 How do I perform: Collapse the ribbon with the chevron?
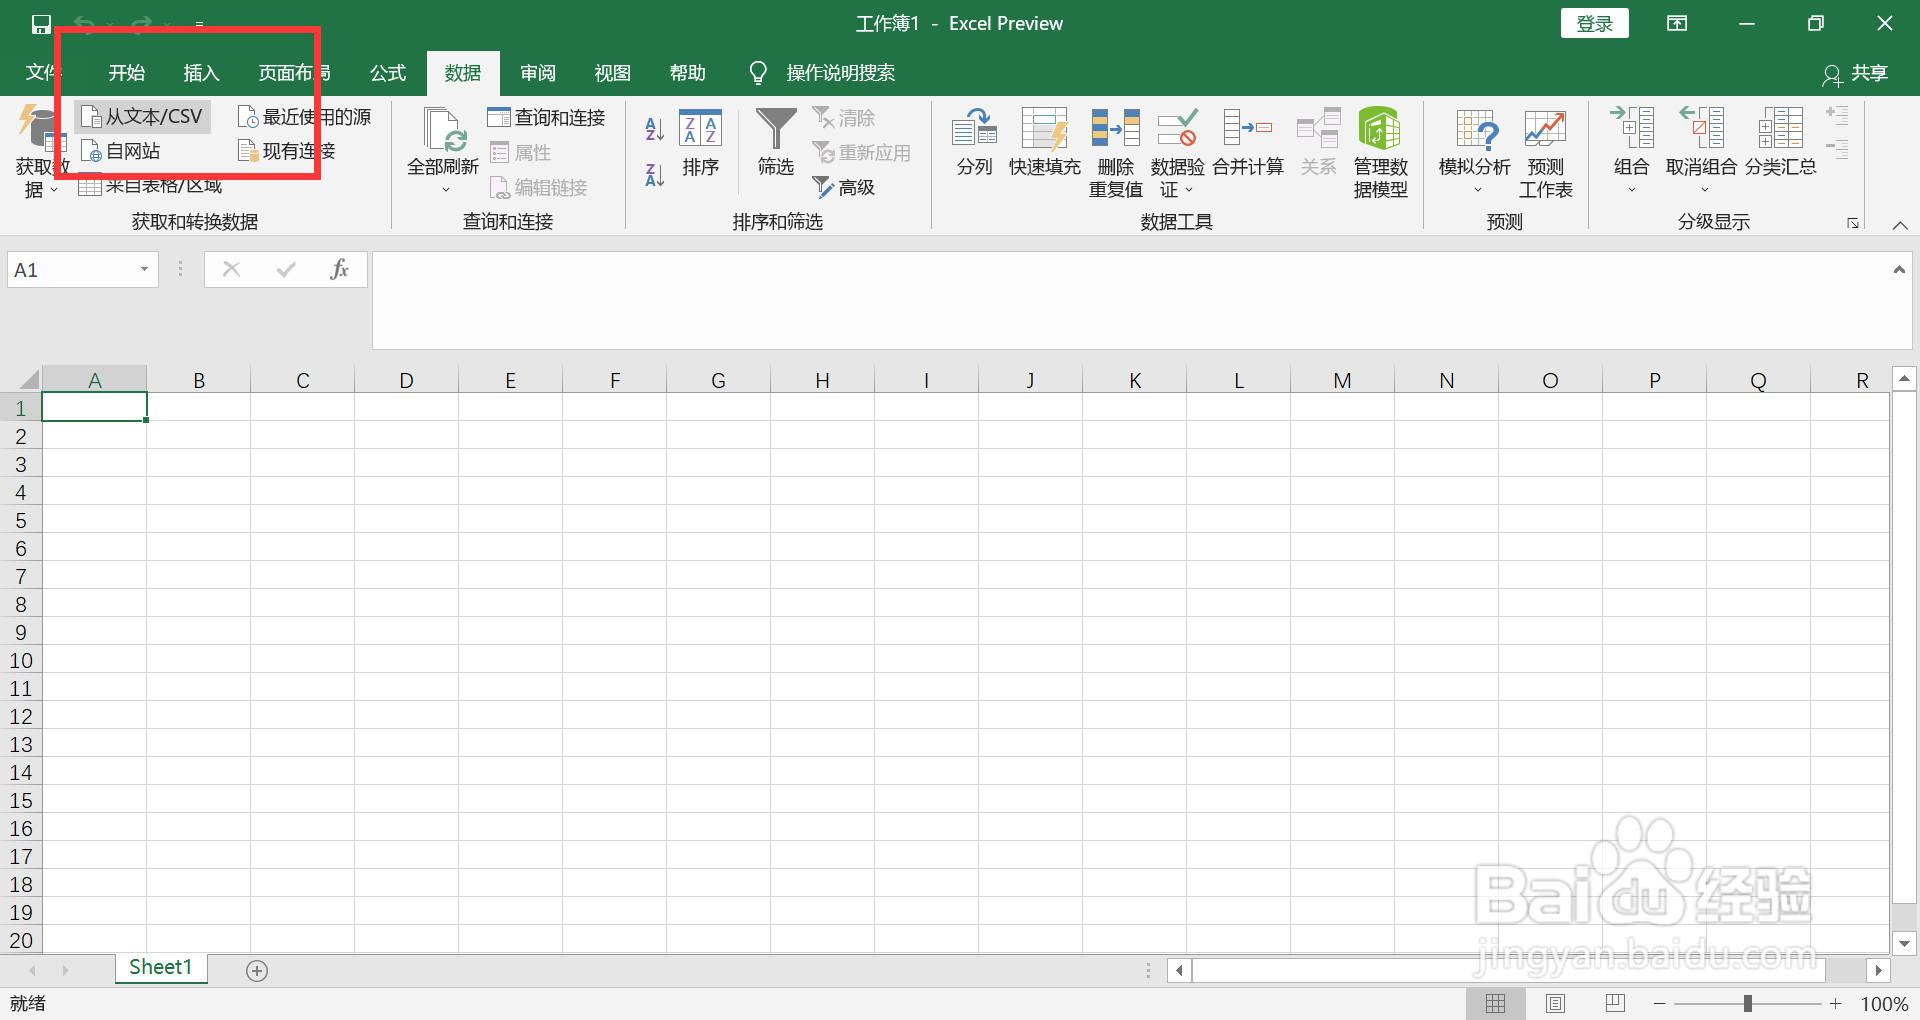click(x=1900, y=225)
